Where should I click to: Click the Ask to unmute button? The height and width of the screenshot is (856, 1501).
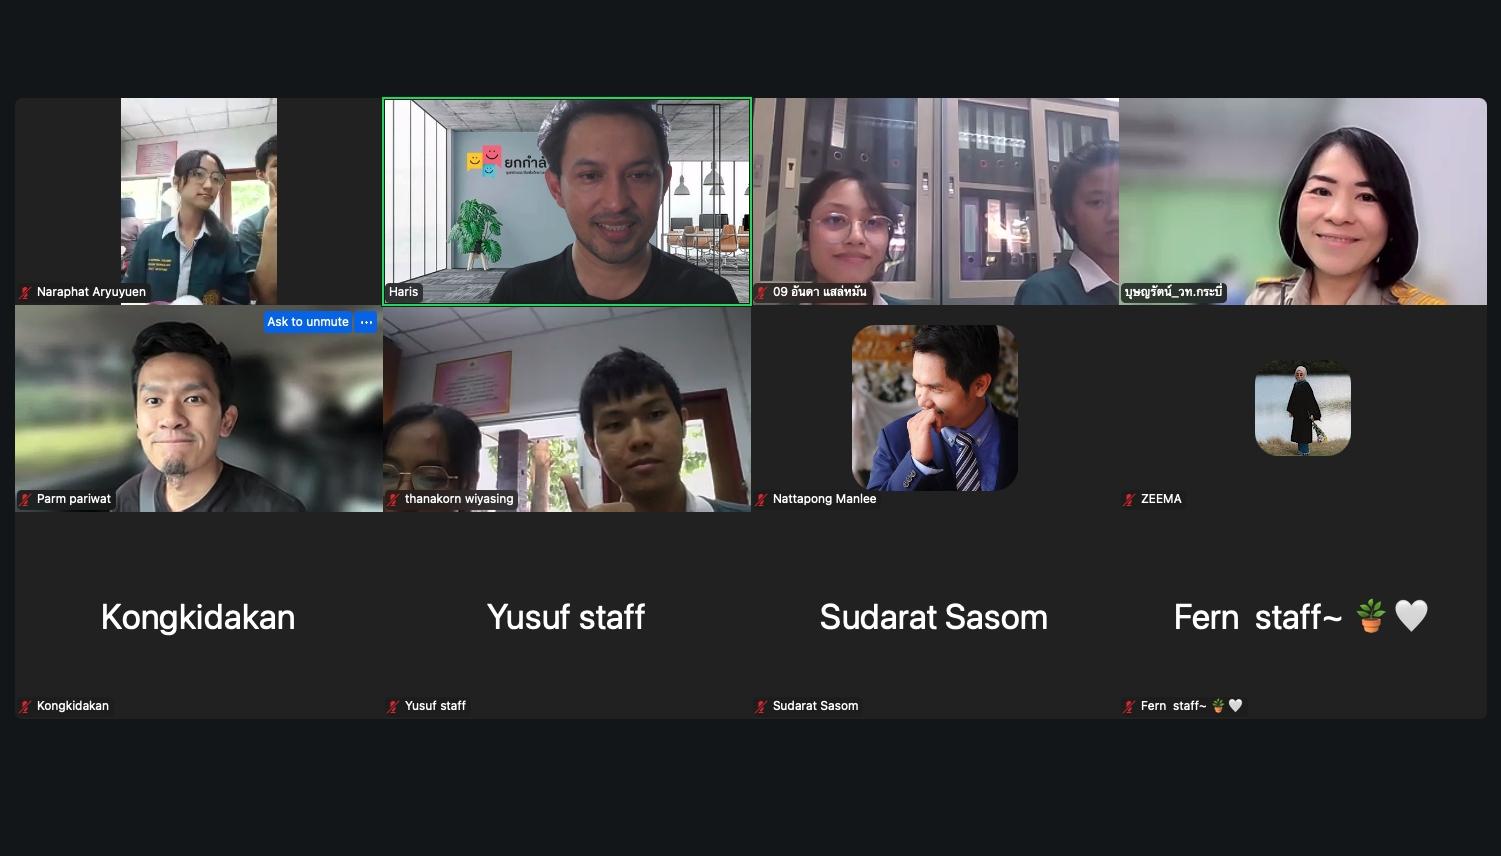[308, 322]
